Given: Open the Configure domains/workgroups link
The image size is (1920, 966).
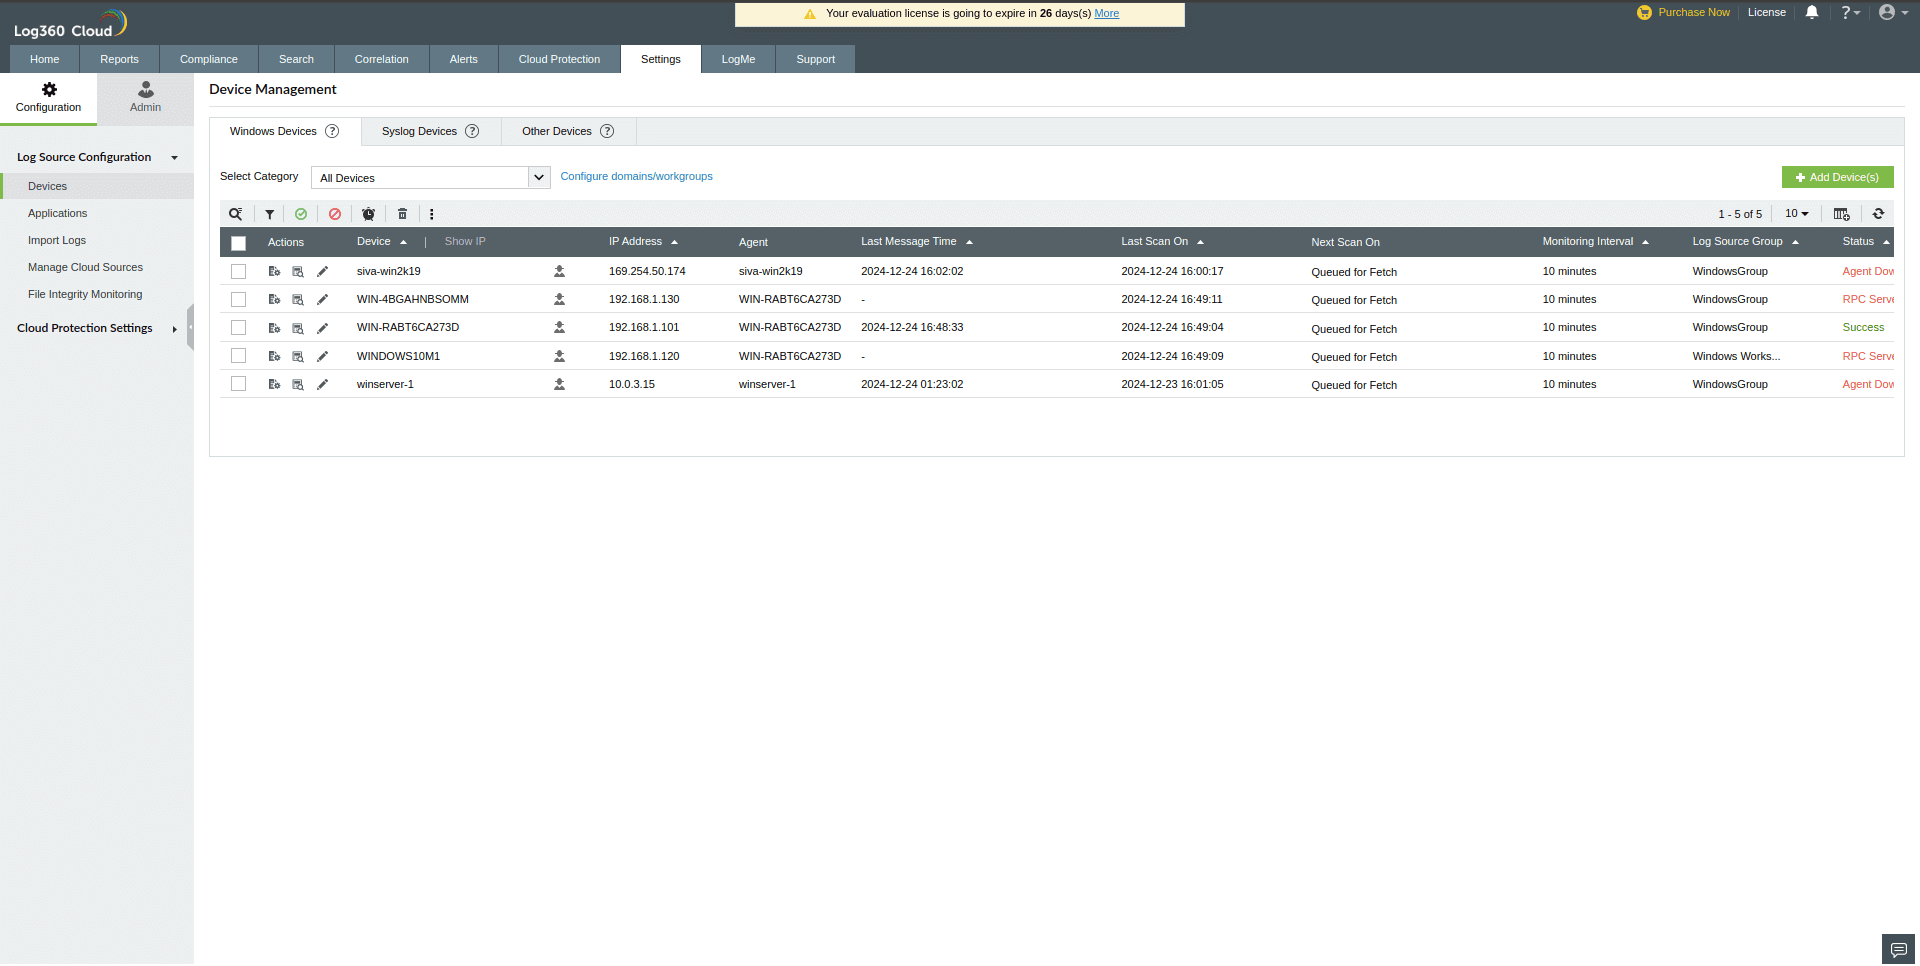Looking at the screenshot, I should 636,176.
